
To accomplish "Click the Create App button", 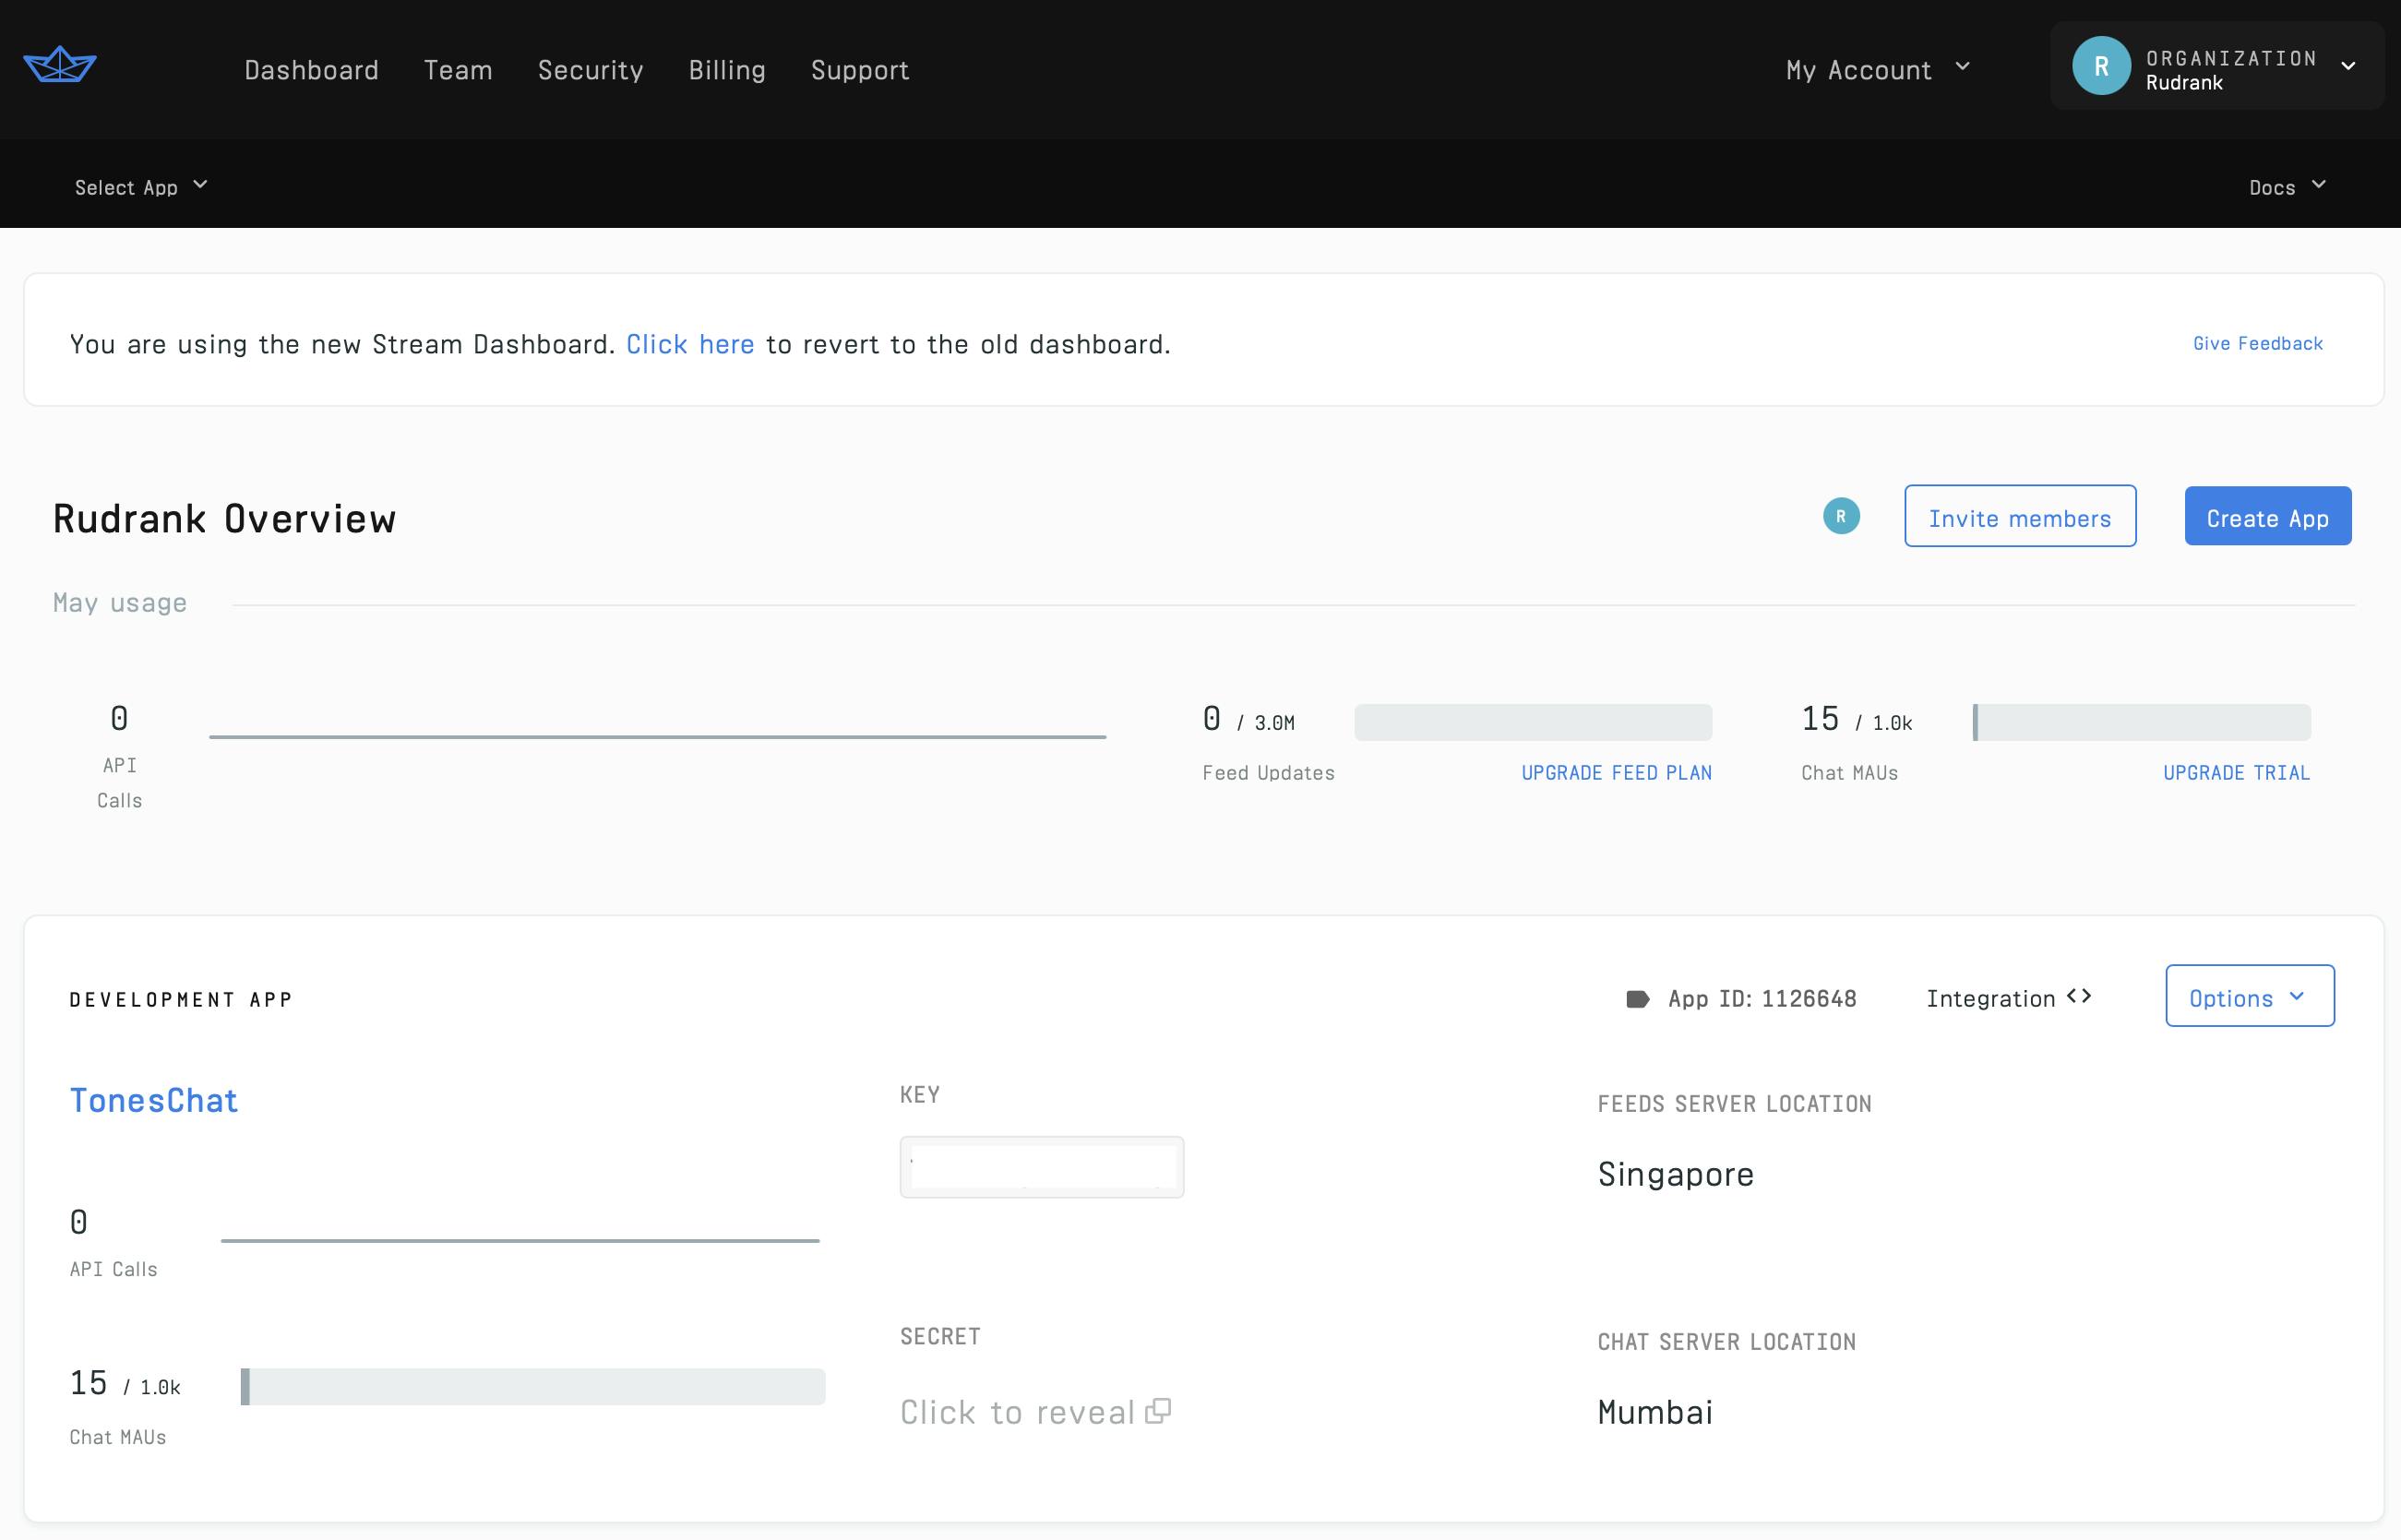I will click(2267, 516).
